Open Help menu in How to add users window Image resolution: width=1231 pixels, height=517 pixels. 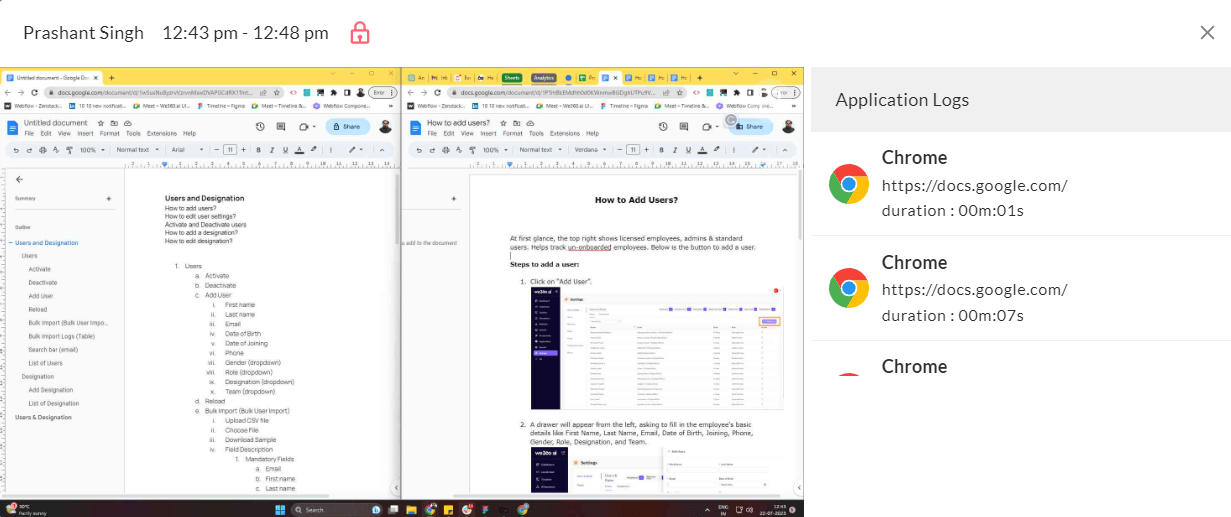592,133
